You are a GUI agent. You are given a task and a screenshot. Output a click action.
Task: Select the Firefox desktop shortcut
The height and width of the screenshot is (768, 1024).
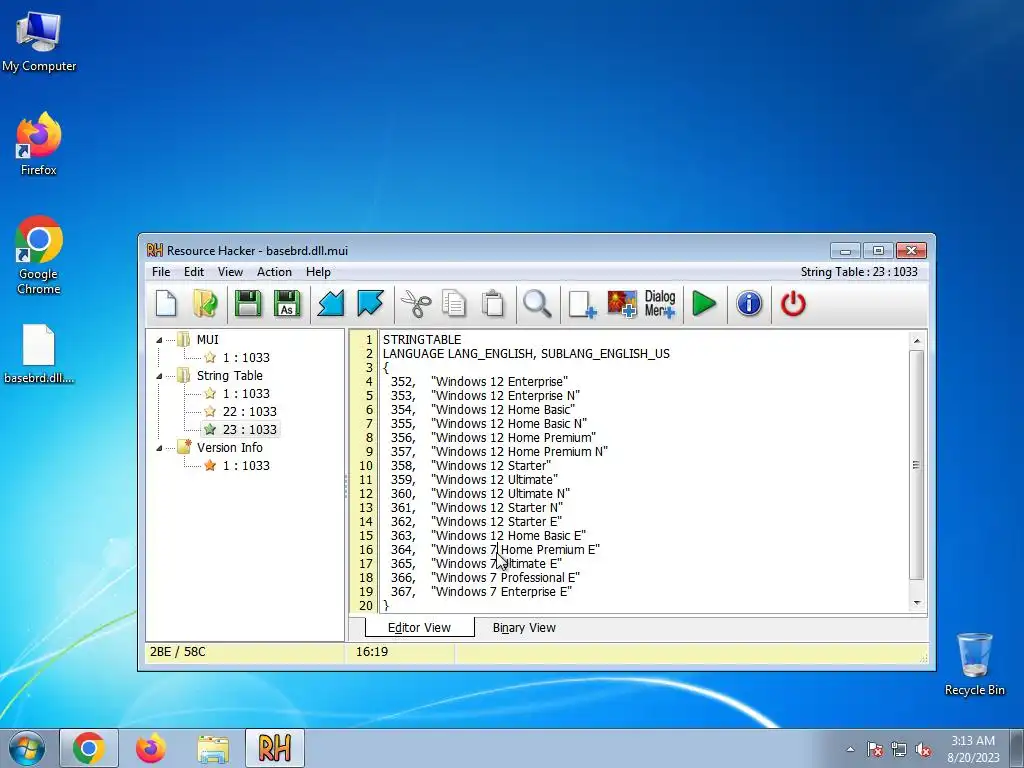click(x=39, y=144)
